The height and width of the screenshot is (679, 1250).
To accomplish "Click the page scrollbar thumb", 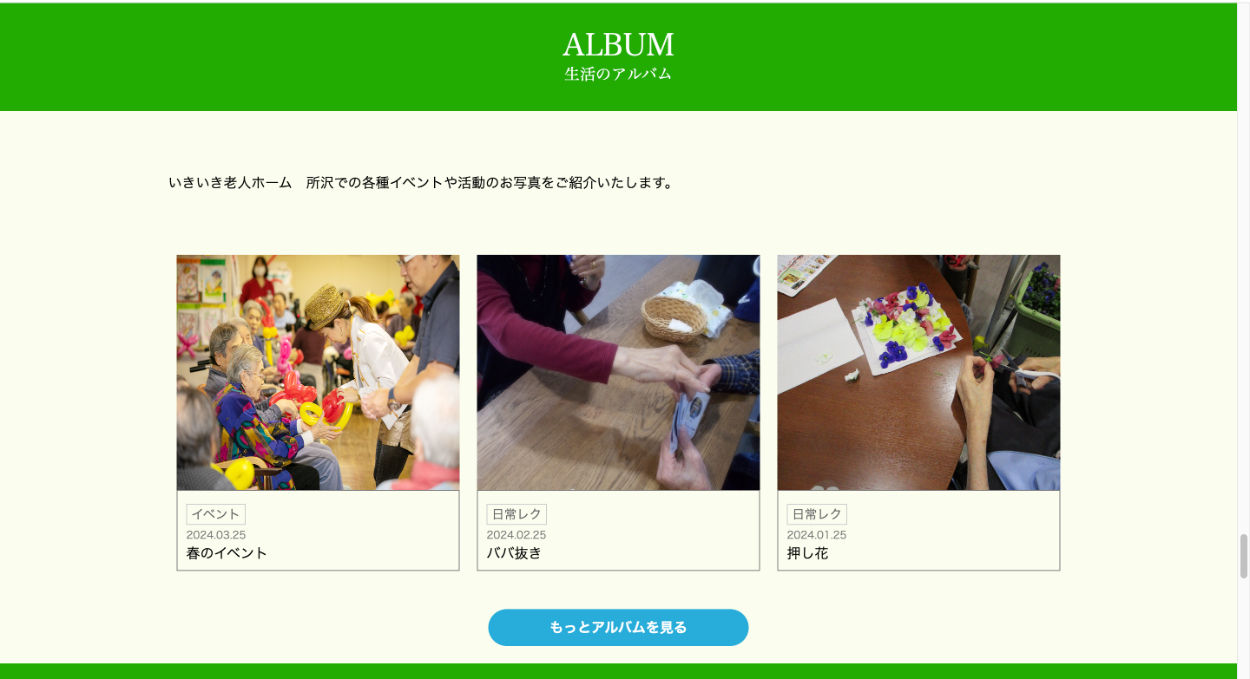I will [x=1244, y=556].
